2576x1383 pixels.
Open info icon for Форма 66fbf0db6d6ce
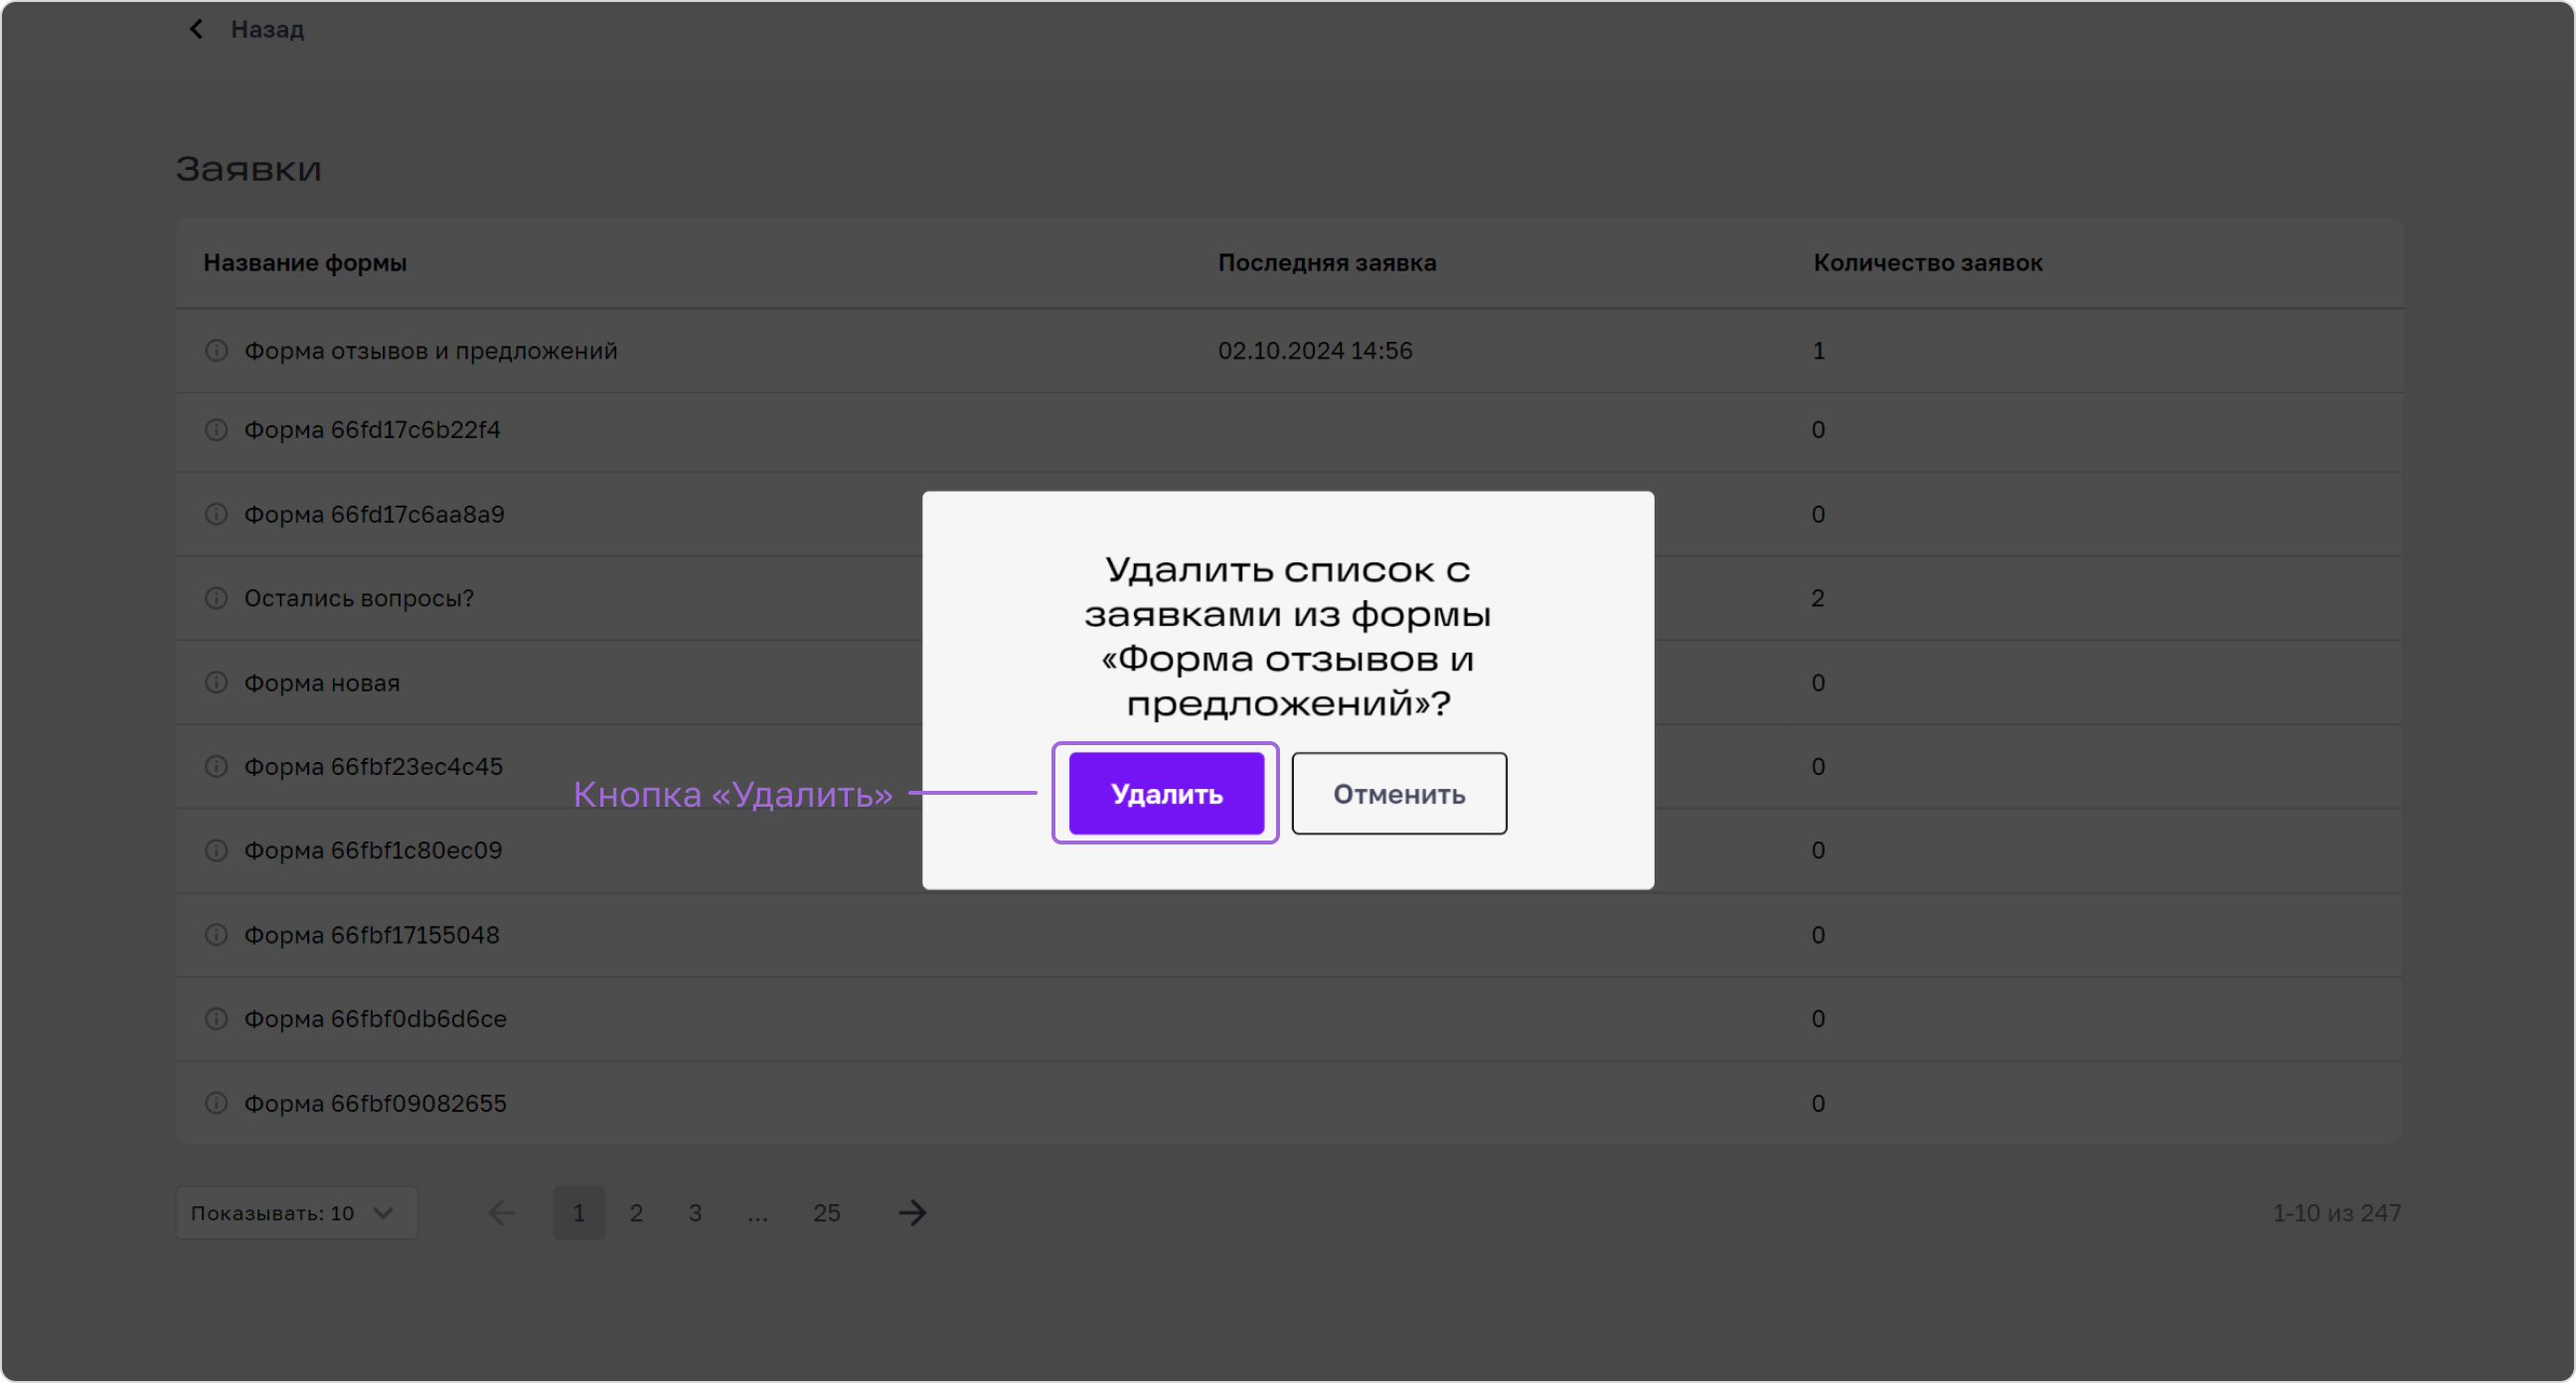[216, 1018]
